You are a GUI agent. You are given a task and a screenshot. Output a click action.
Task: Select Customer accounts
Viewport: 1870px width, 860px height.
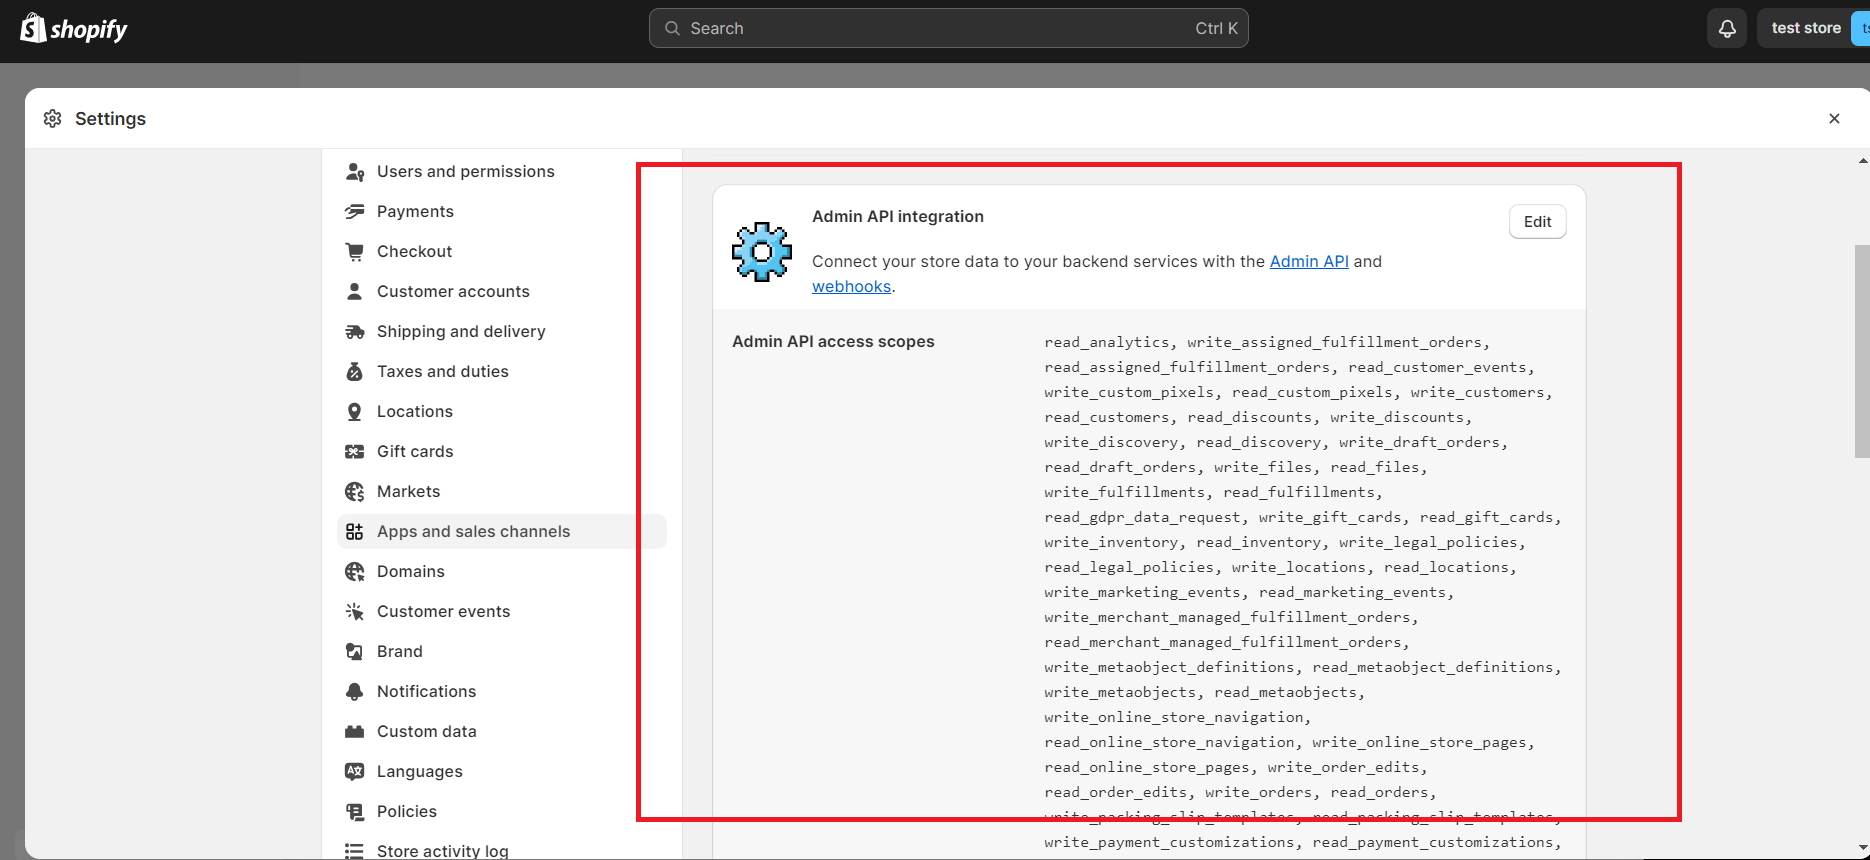tap(502, 292)
